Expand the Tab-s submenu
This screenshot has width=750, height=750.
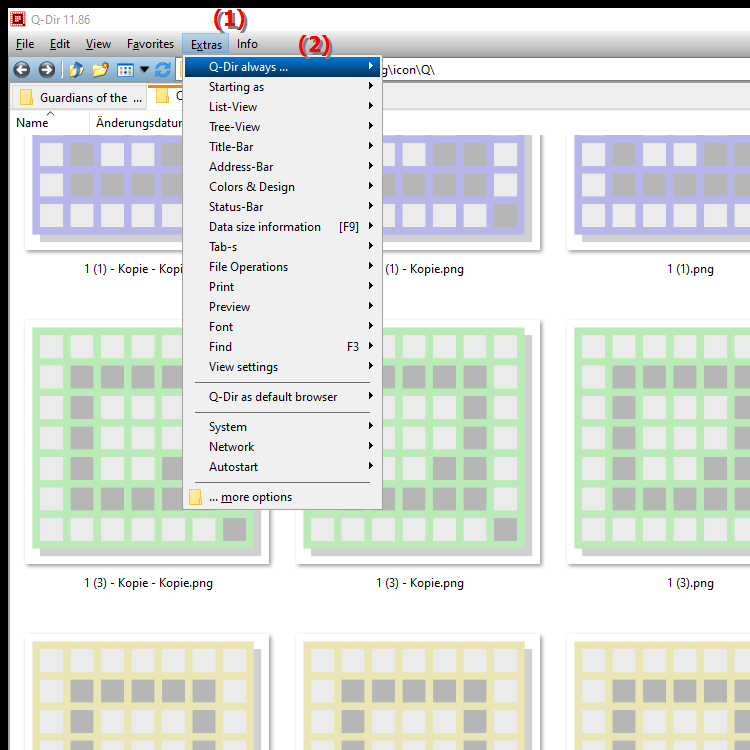(x=282, y=247)
